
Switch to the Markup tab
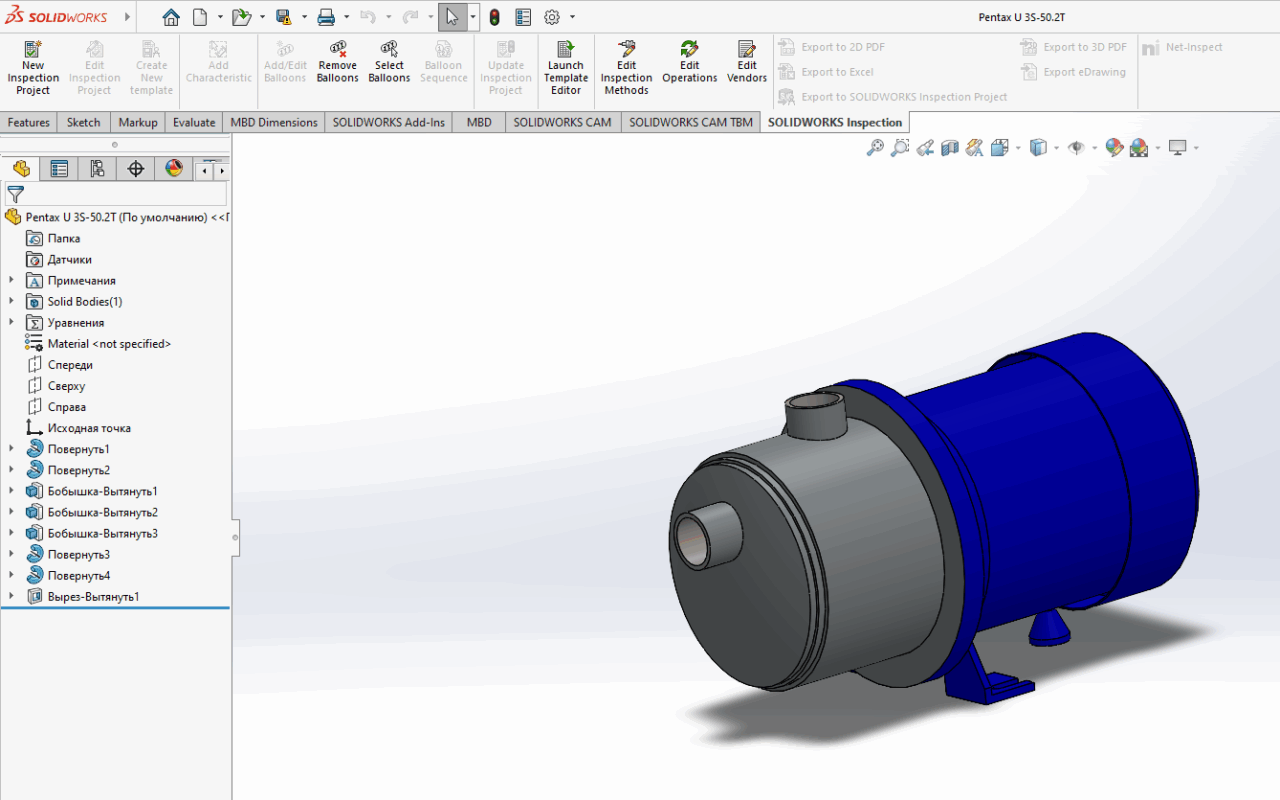point(138,122)
